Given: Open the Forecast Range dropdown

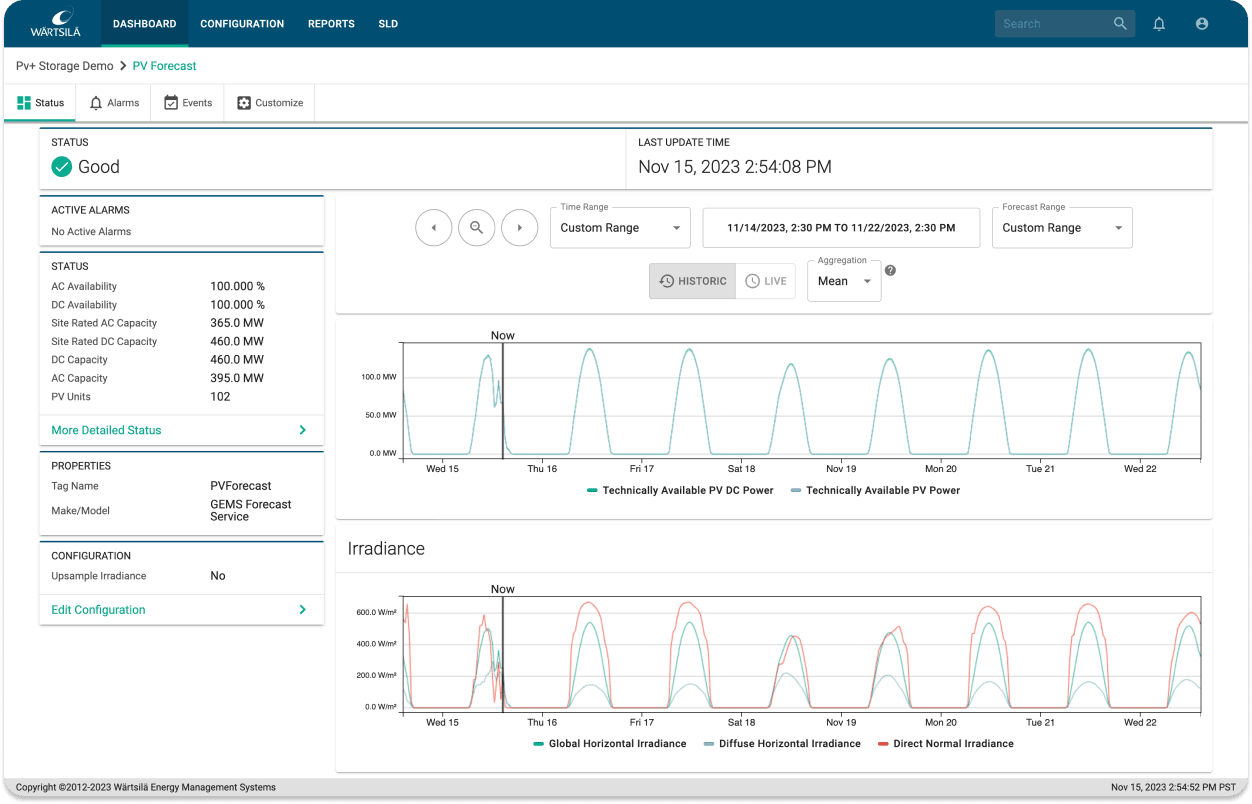Looking at the screenshot, I should (1062, 227).
